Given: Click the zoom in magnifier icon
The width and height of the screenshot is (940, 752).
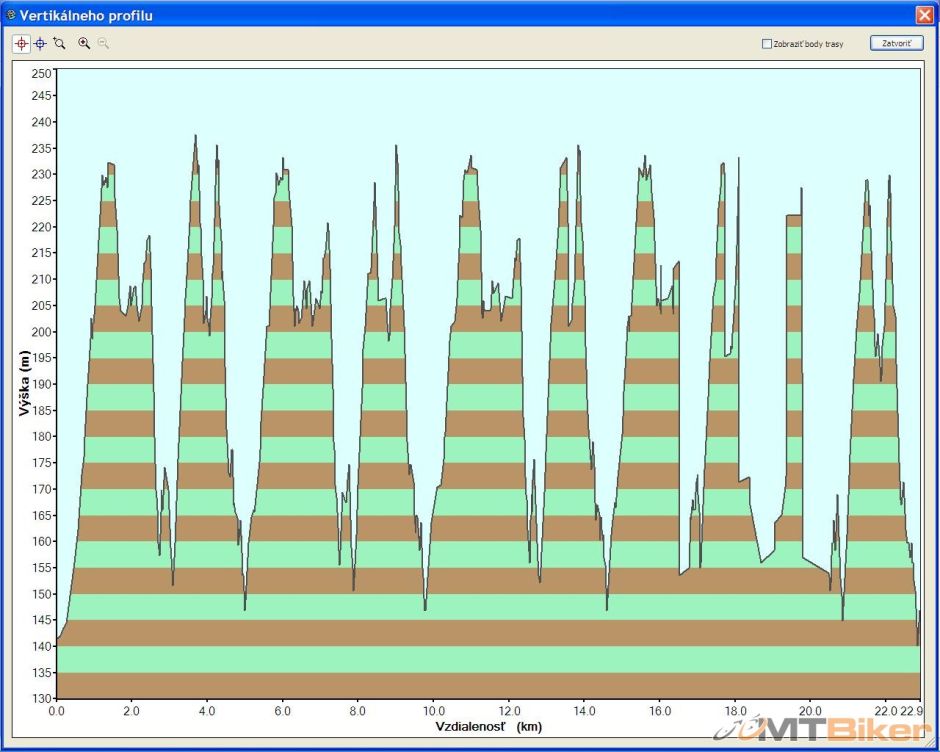Looking at the screenshot, I should (x=84, y=44).
